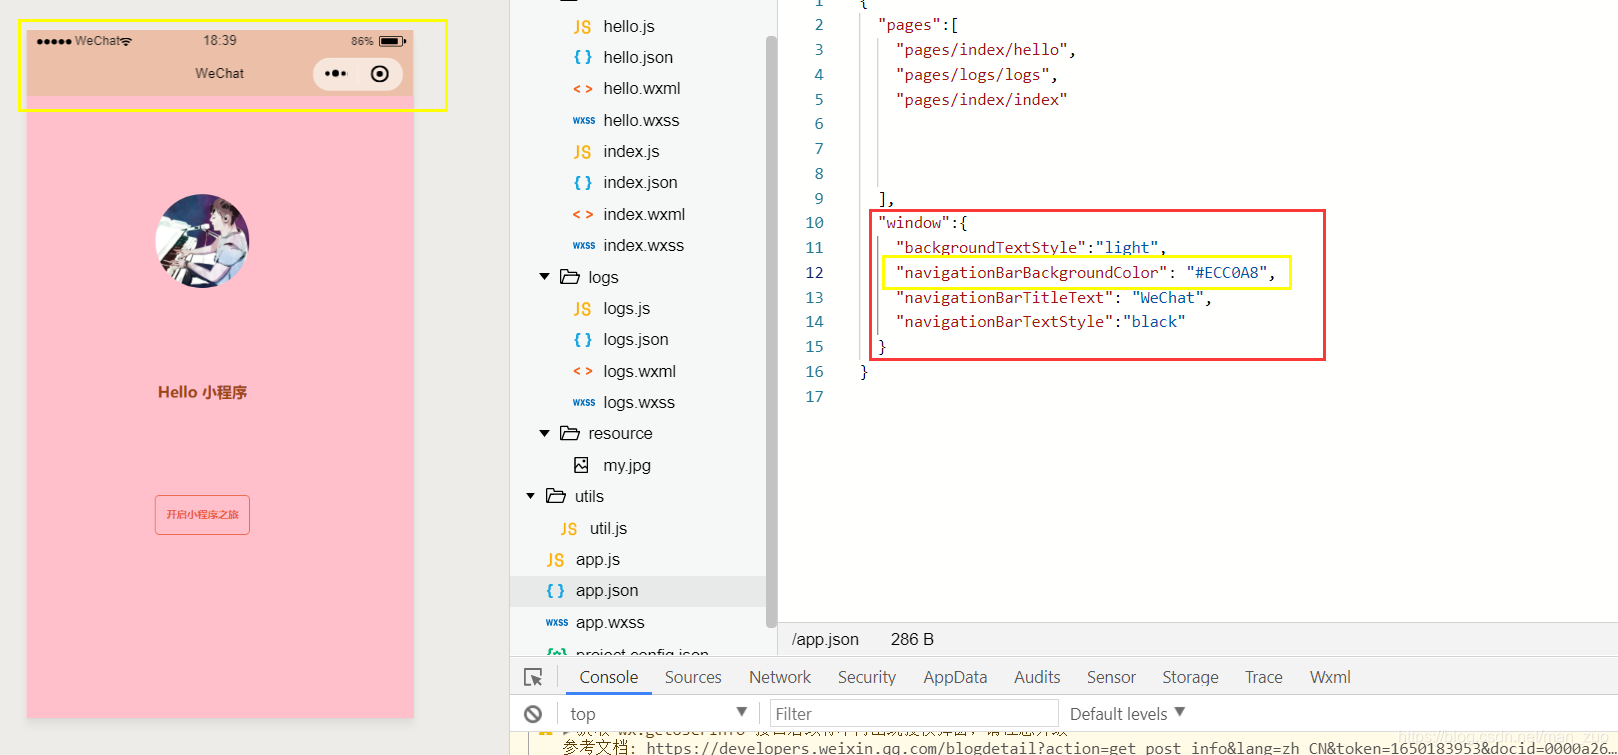Click the "pages/logs/logs" line in editor
The width and height of the screenshot is (1618, 755).
(x=972, y=75)
